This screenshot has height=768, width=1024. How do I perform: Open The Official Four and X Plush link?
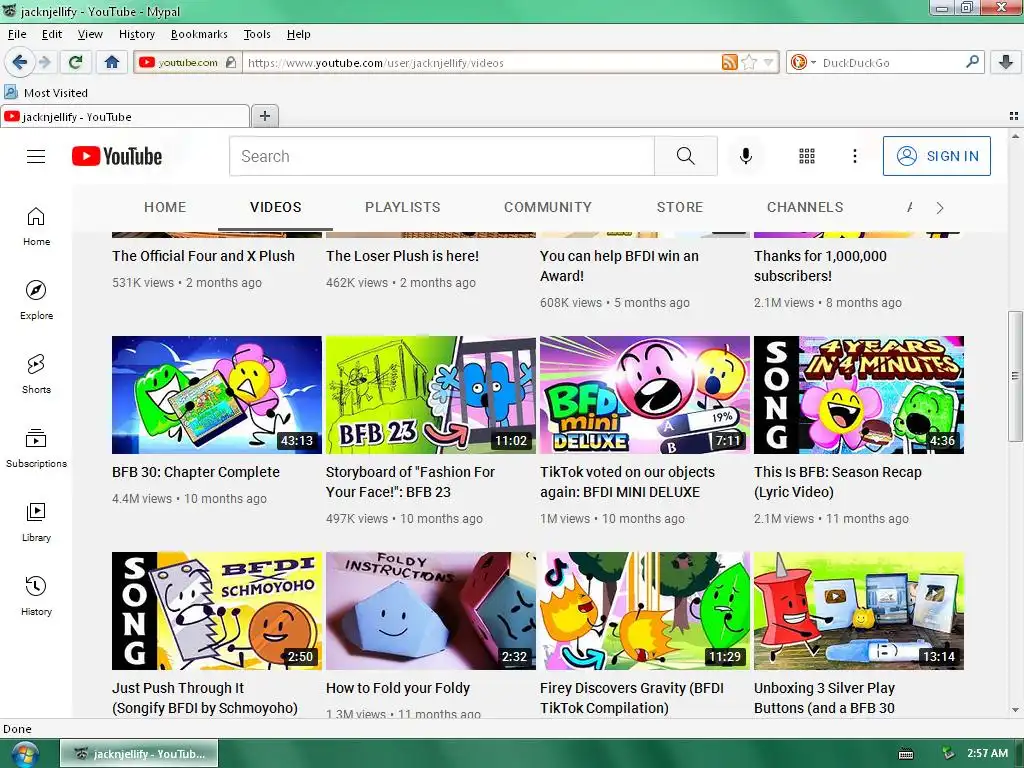(203, 256)
